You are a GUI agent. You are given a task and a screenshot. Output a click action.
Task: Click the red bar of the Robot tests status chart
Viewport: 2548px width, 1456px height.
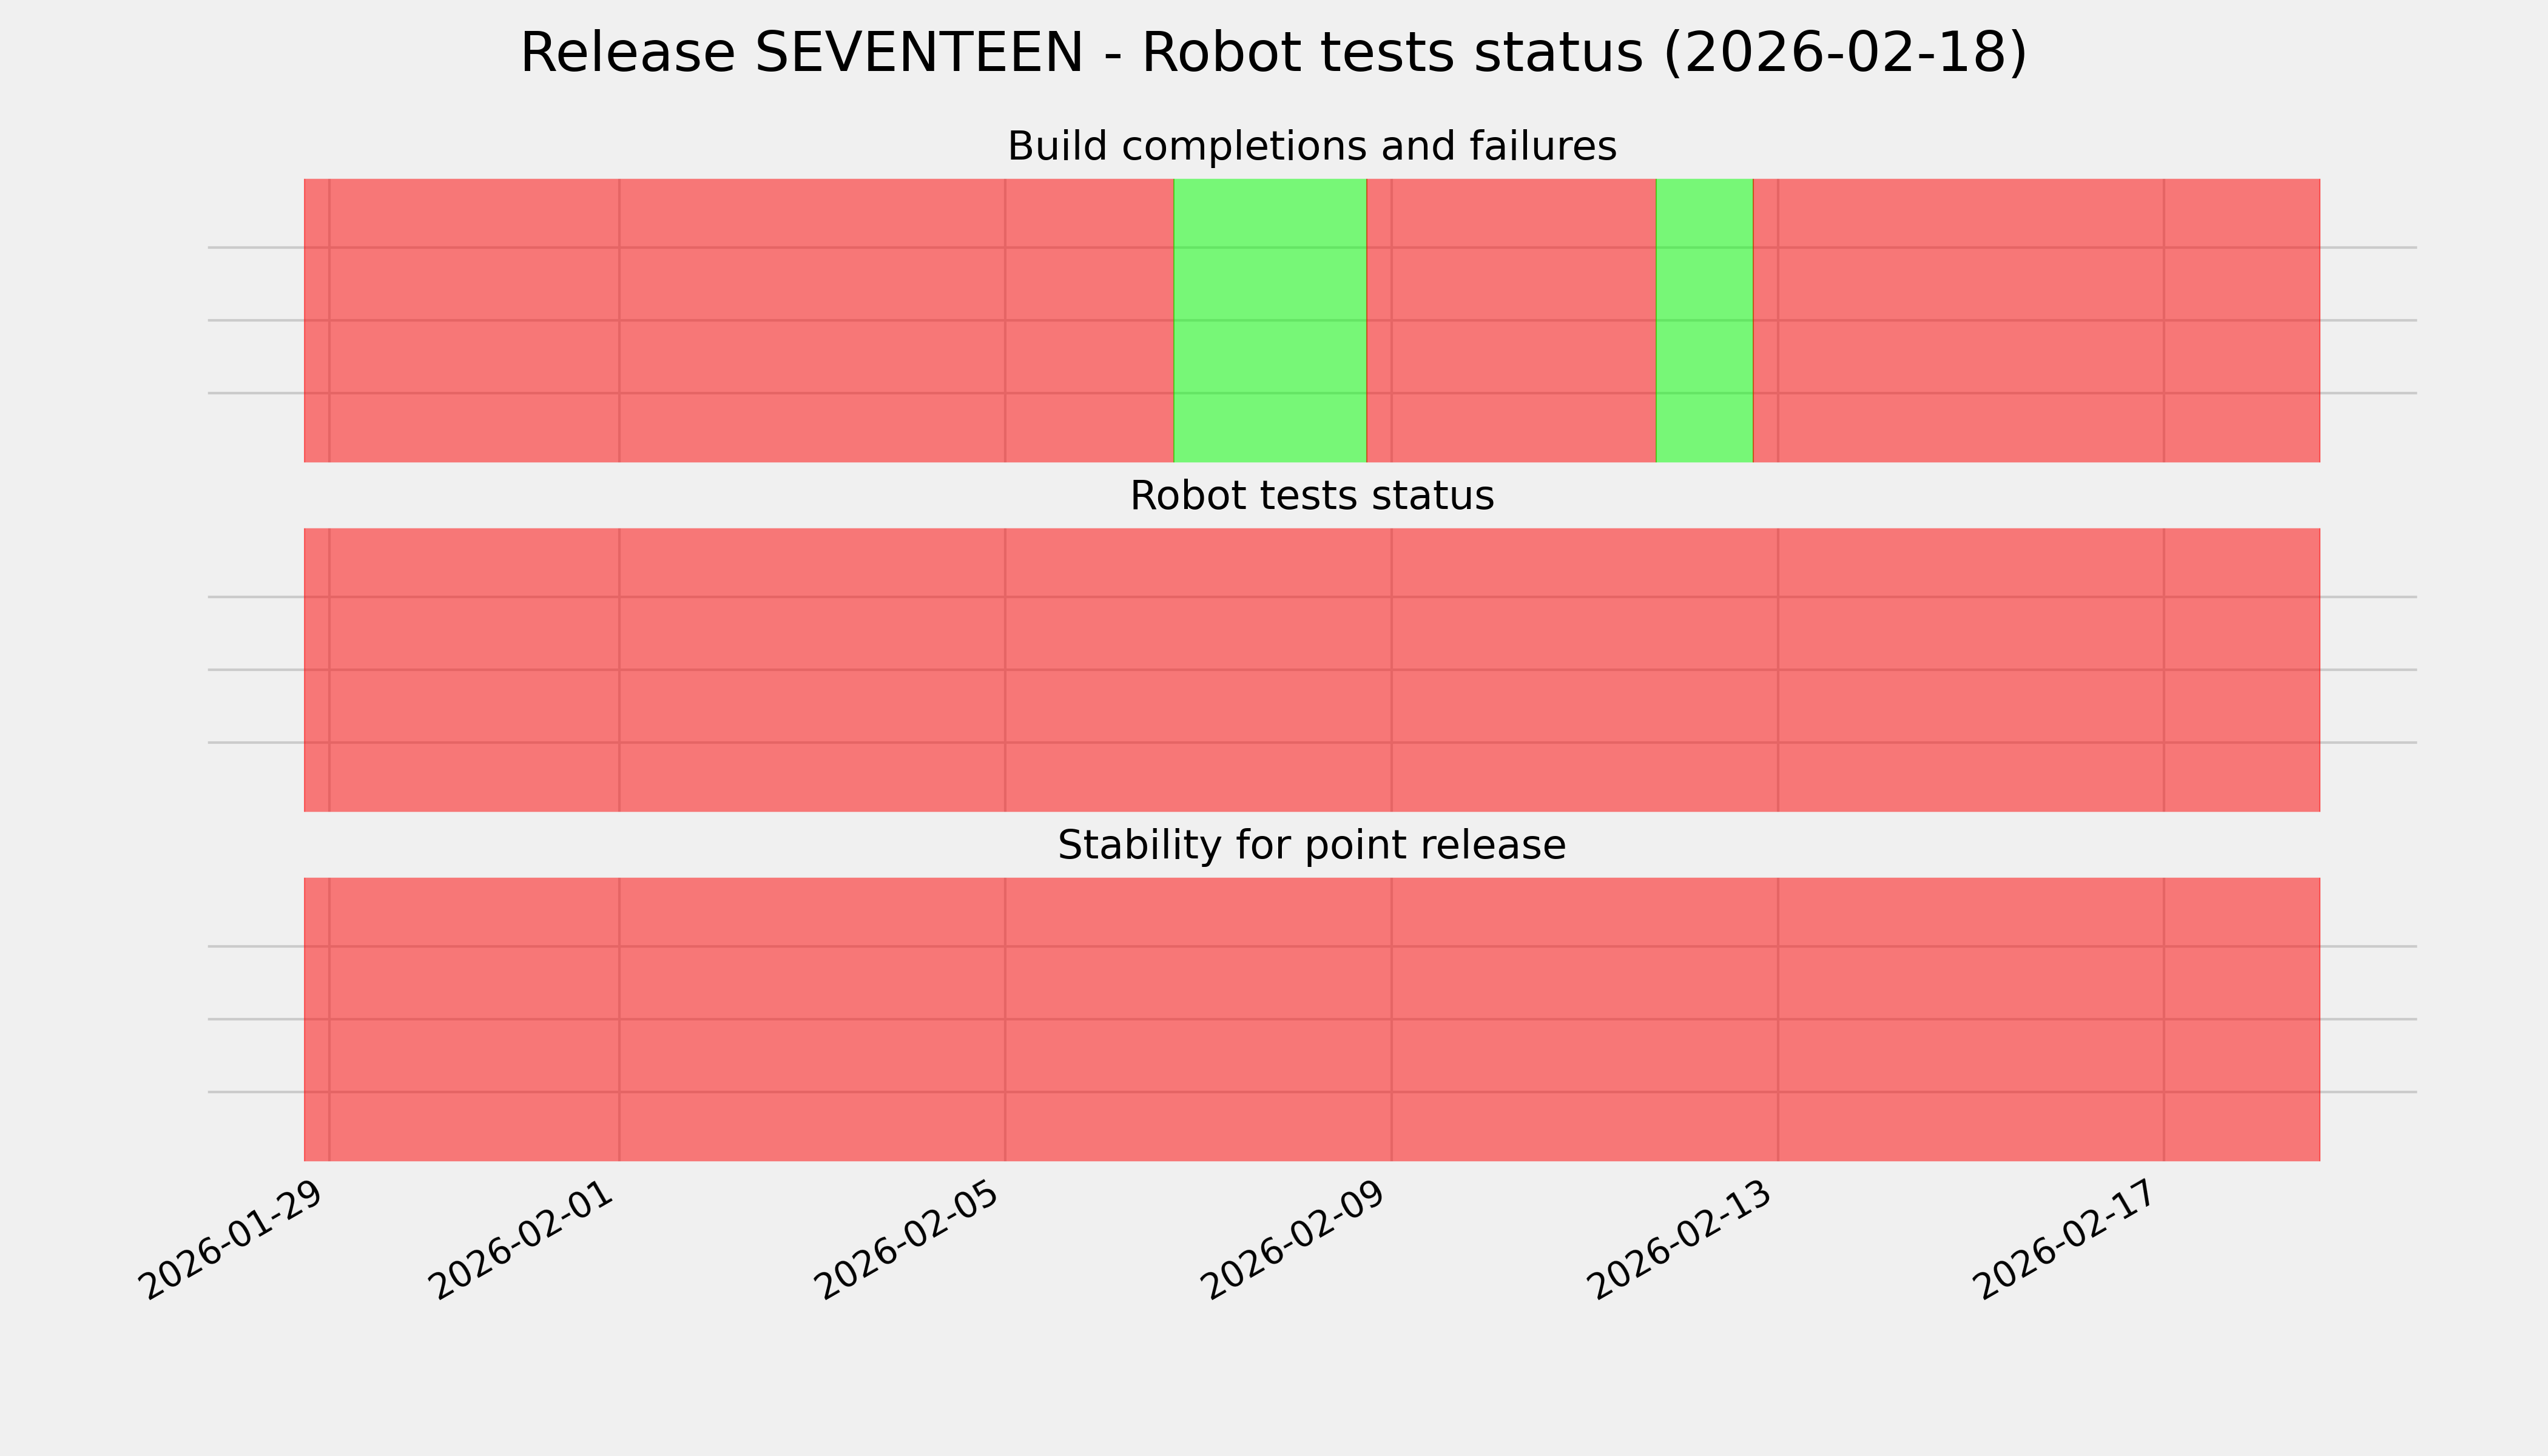pos(1311,670)
